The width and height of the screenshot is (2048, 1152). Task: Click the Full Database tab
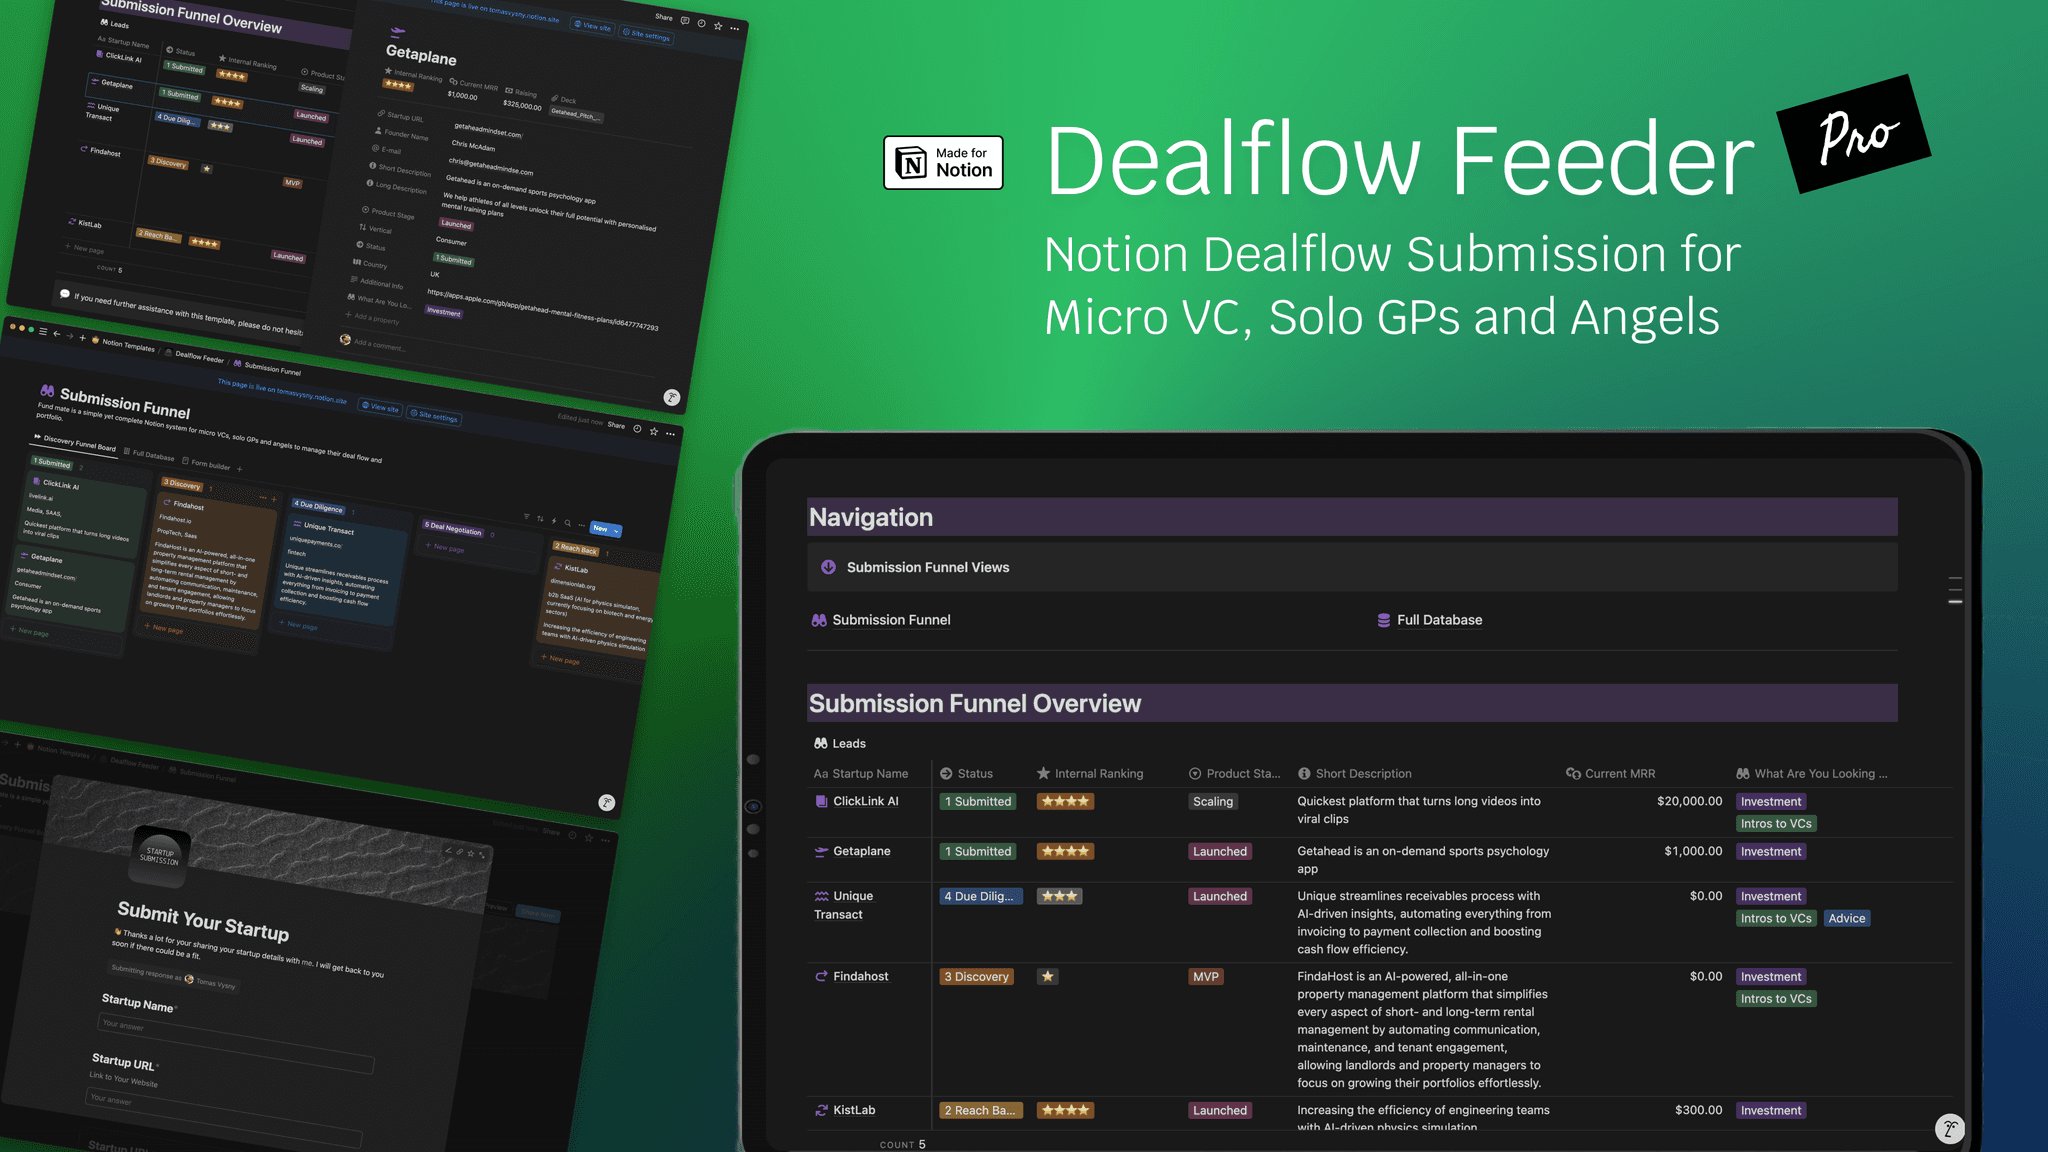point(1438,619)
